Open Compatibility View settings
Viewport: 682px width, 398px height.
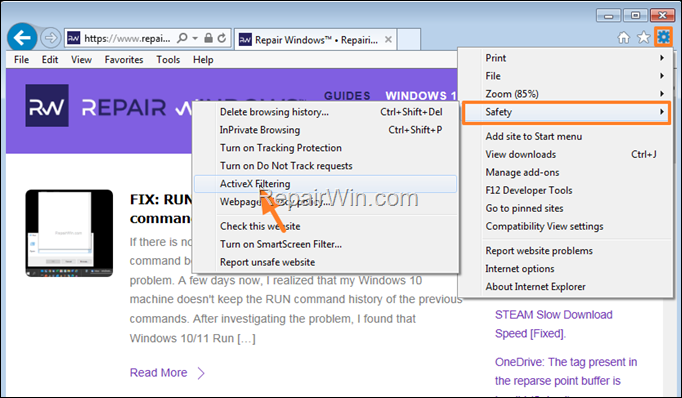click(566, 226)
